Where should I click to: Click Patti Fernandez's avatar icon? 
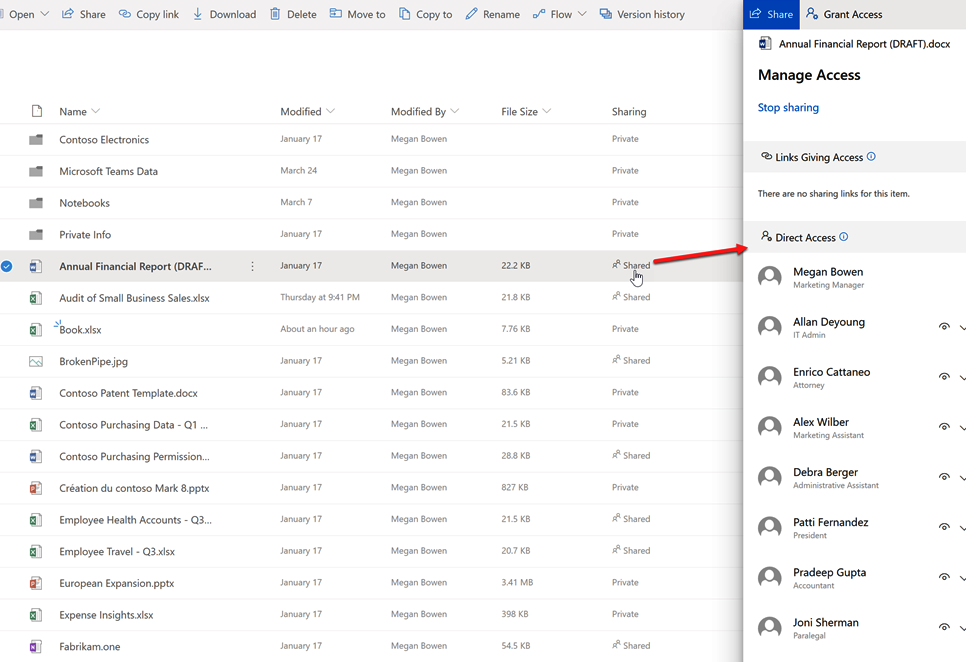(x=769, y=528)
